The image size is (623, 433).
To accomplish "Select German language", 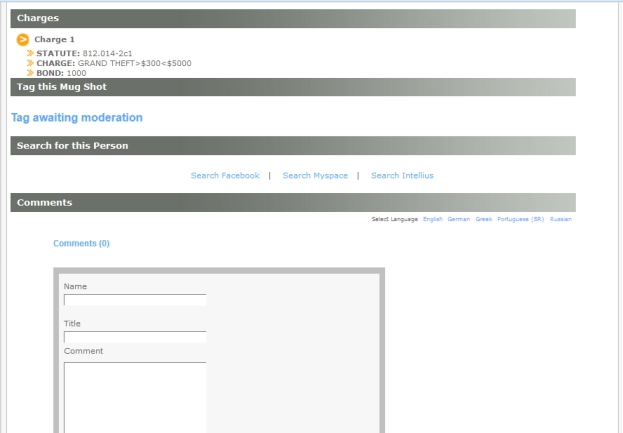I will click(x=459, y=219).
